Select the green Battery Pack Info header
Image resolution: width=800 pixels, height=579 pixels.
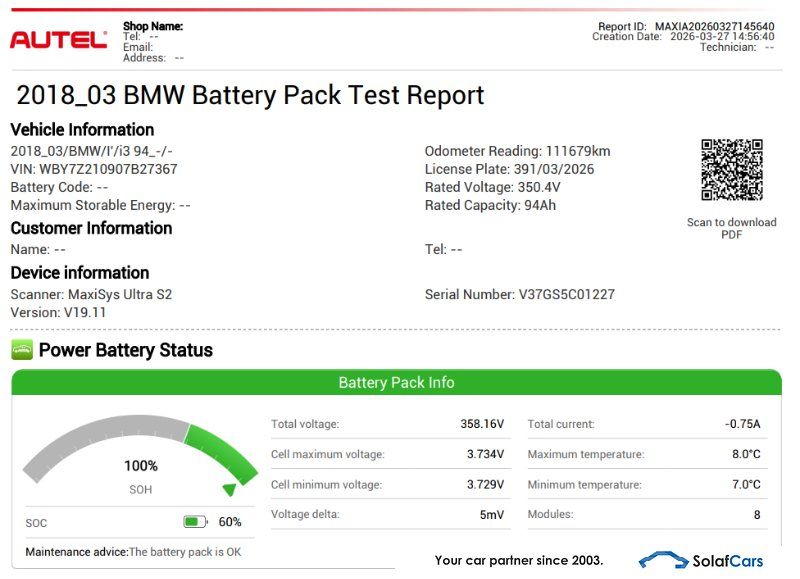(x=396, y=382)
